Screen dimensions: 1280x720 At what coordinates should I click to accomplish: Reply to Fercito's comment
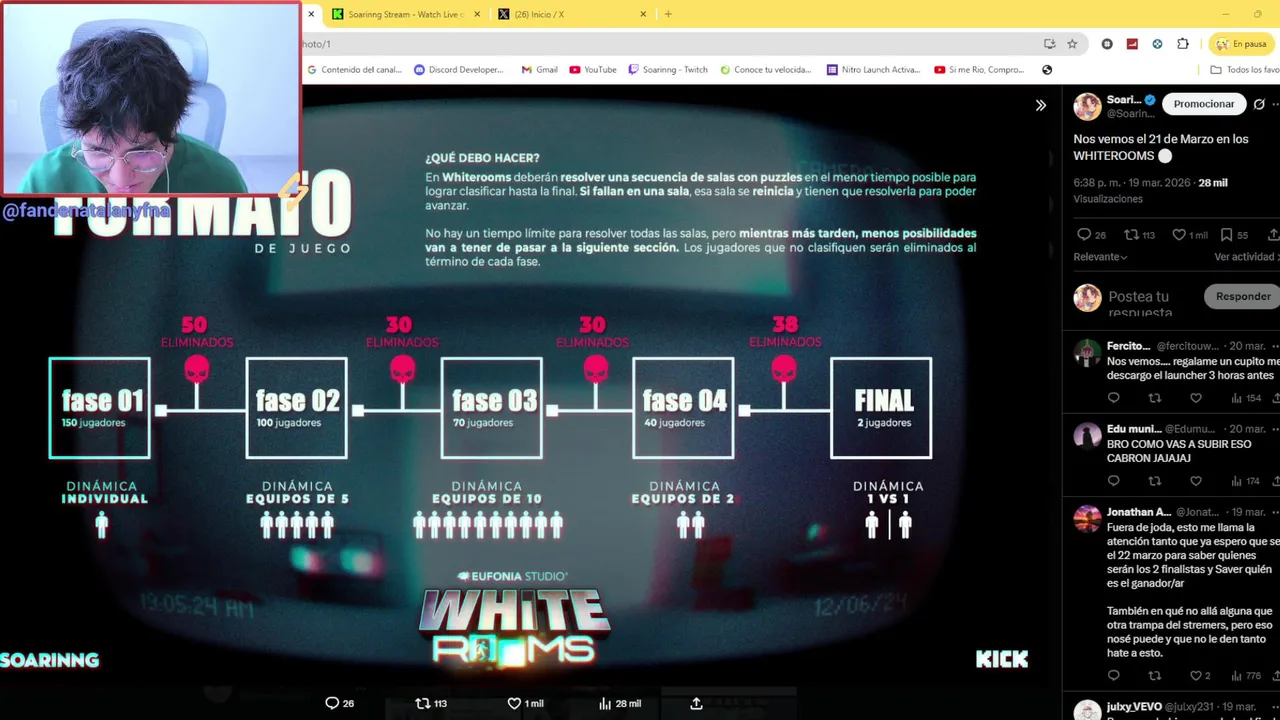(x=1114, y=398)
